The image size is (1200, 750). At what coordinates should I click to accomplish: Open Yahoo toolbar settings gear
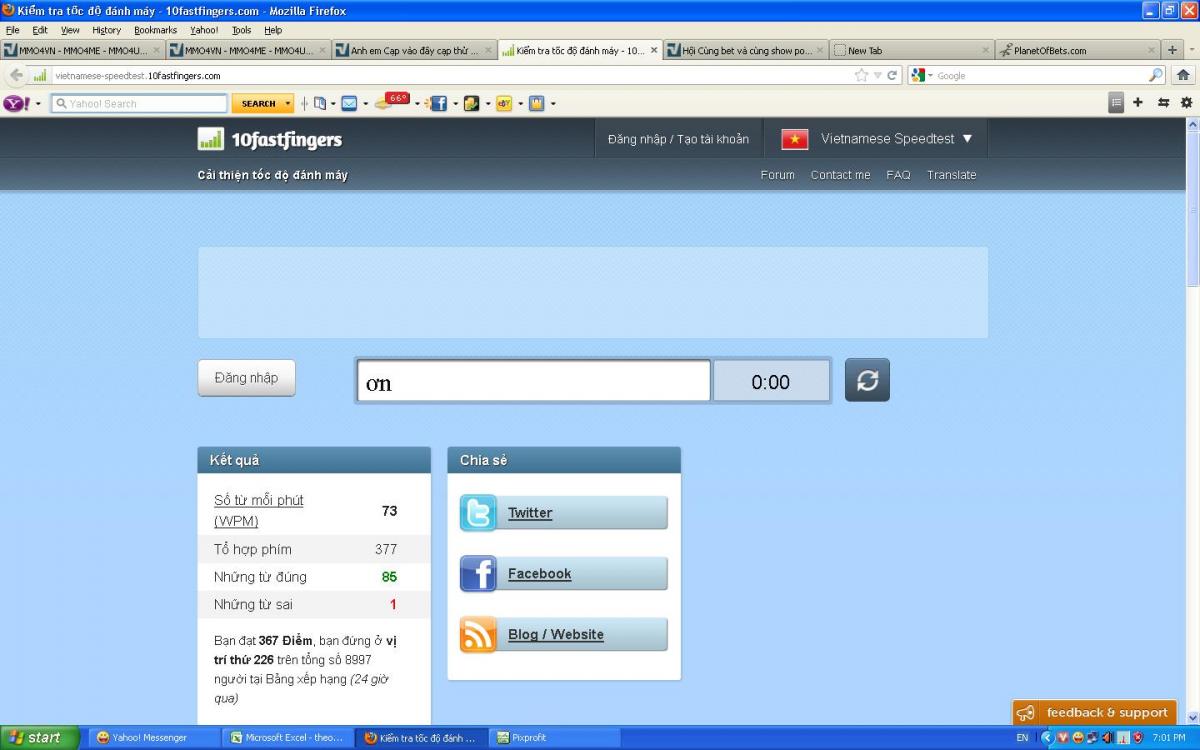tap(1187, 102)
